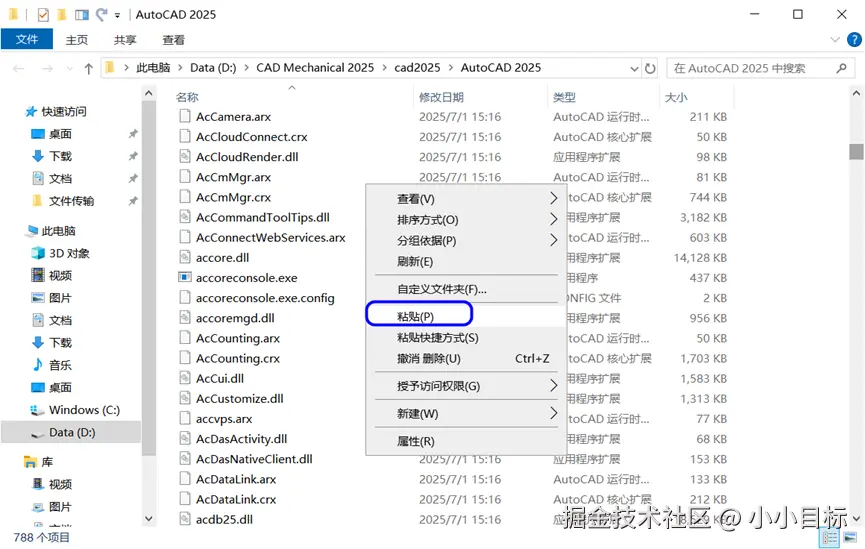
Task: Choose 自定义文件夹(F)... from context menu
Action: (466, 289)
